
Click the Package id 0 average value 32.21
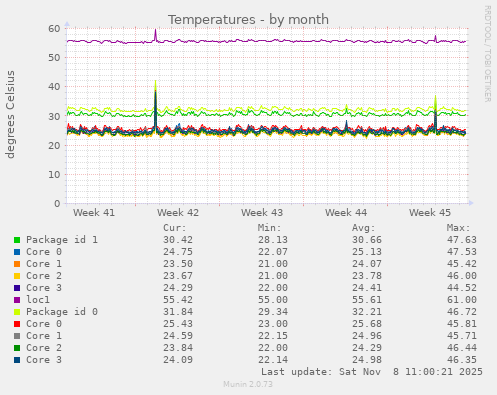tap(367, 312)
